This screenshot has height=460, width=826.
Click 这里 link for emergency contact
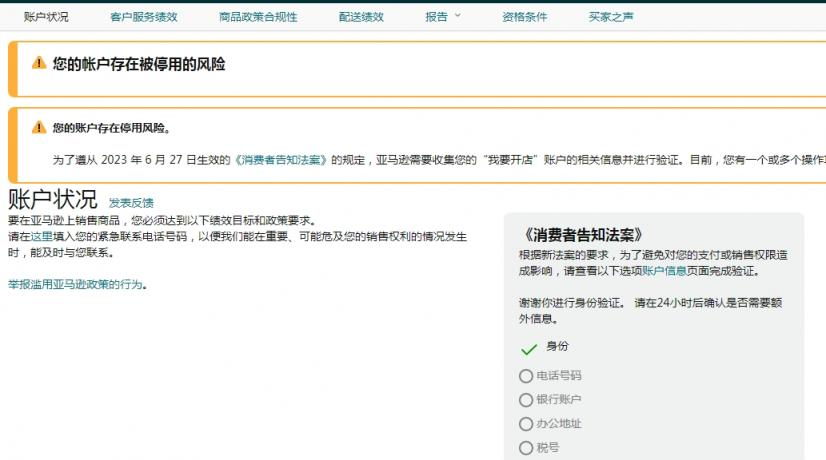click(42, 236)
